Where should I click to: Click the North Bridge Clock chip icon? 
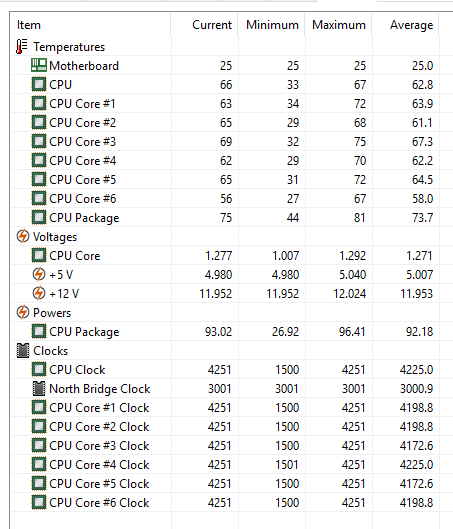39,388
